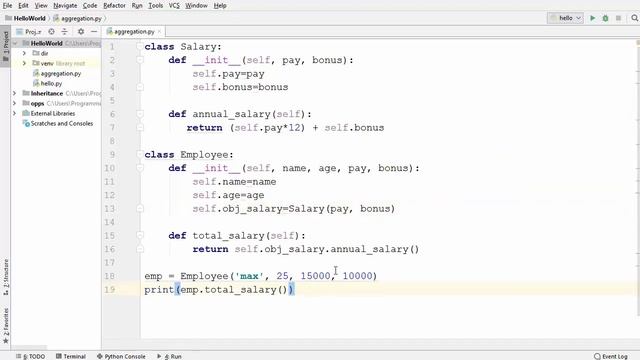Open the Help menu
Viewport: 640px width, 360px height.
pyautogui.click(x=220, y=6)
